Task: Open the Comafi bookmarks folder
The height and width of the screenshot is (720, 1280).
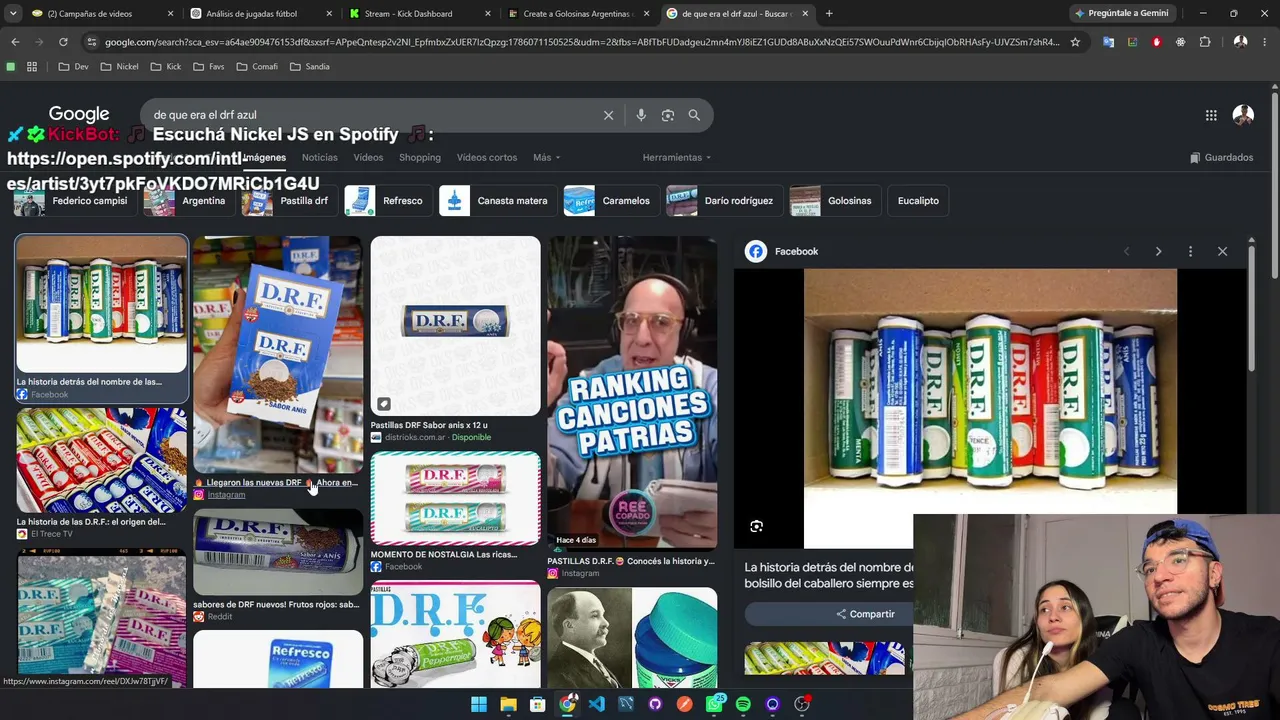Action: pyautogui.click(x=256, y=67)
